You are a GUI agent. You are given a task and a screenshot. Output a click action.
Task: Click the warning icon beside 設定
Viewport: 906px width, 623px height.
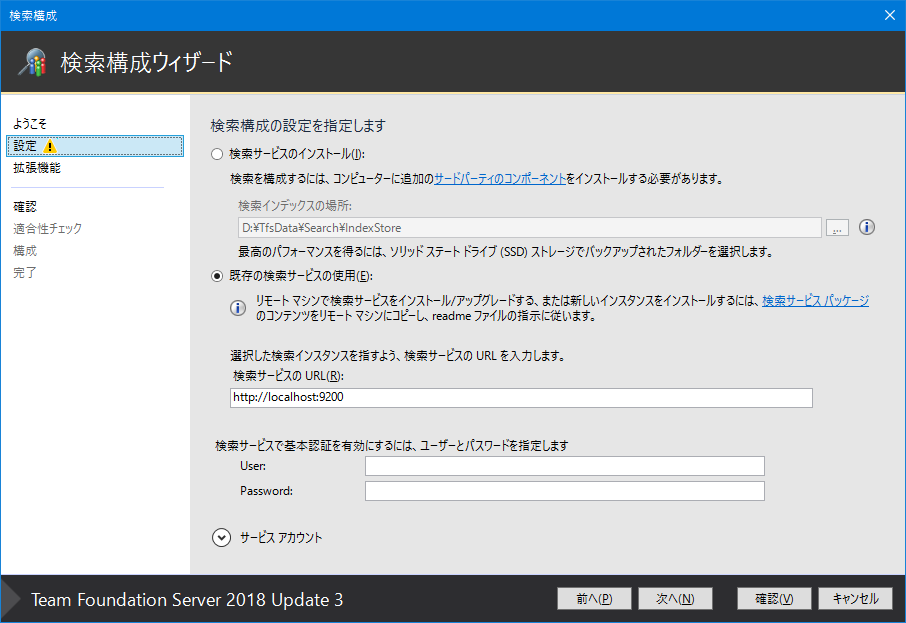click(x=50, y=146)
